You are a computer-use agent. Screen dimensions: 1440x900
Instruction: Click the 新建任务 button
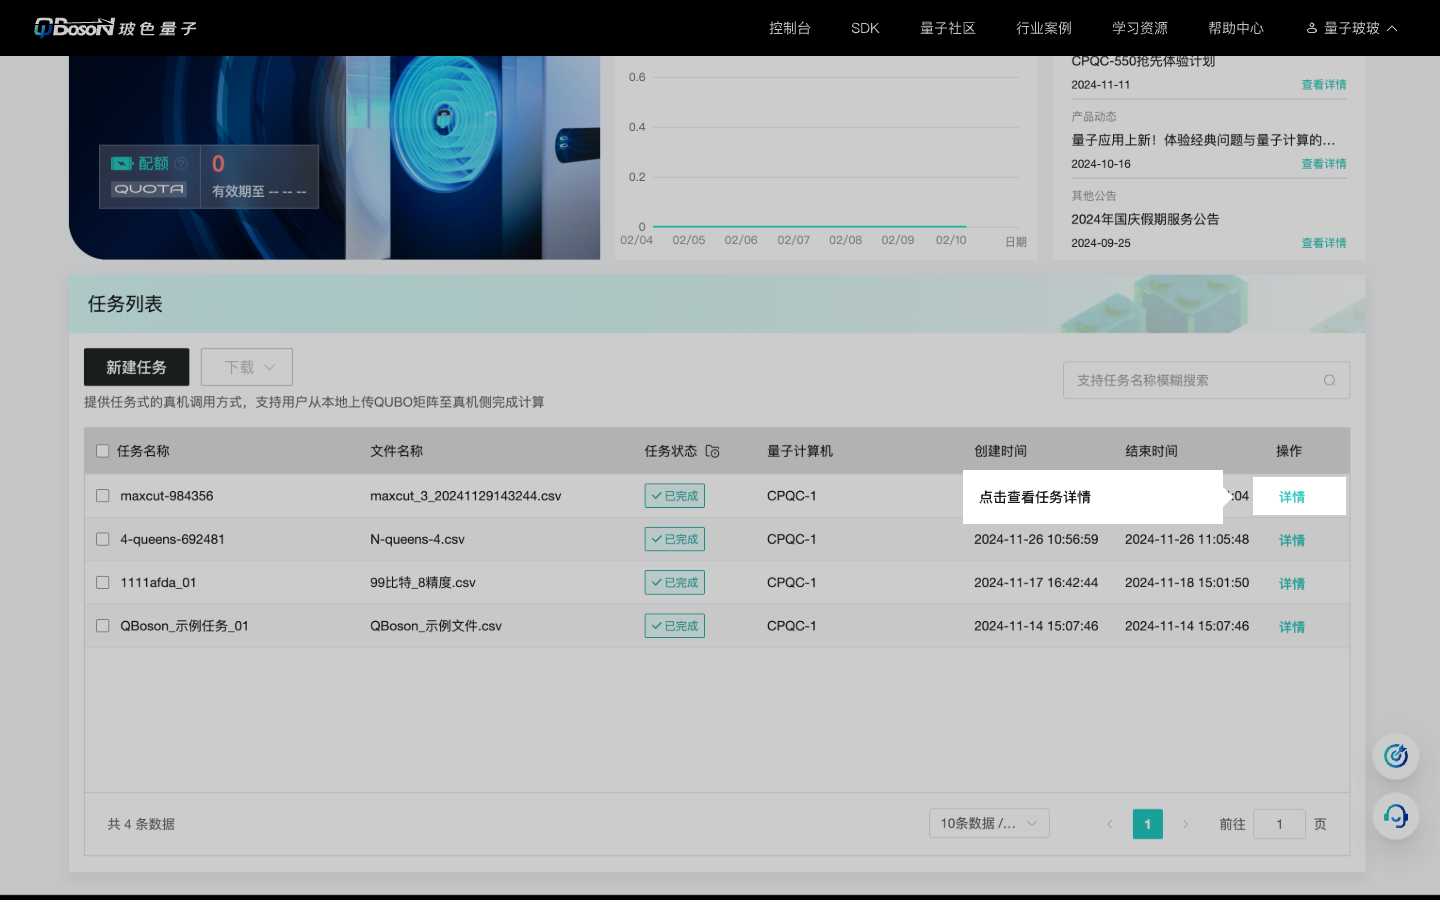pyautogui.click(x=136, y=367)
